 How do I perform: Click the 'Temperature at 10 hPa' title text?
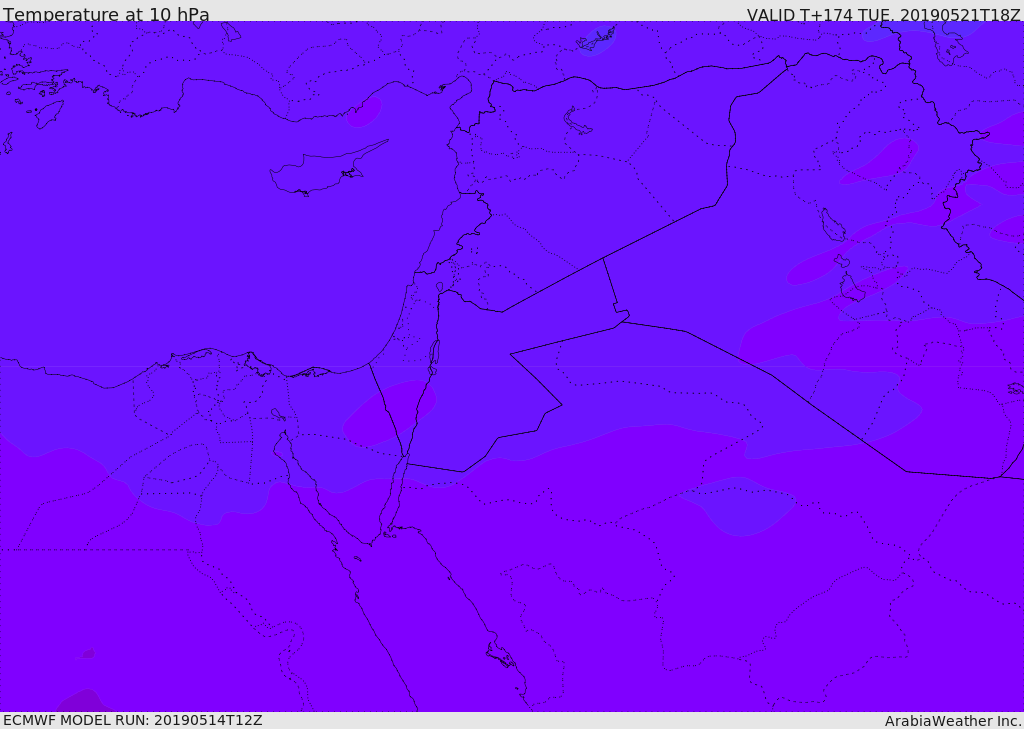pos(106,14)
